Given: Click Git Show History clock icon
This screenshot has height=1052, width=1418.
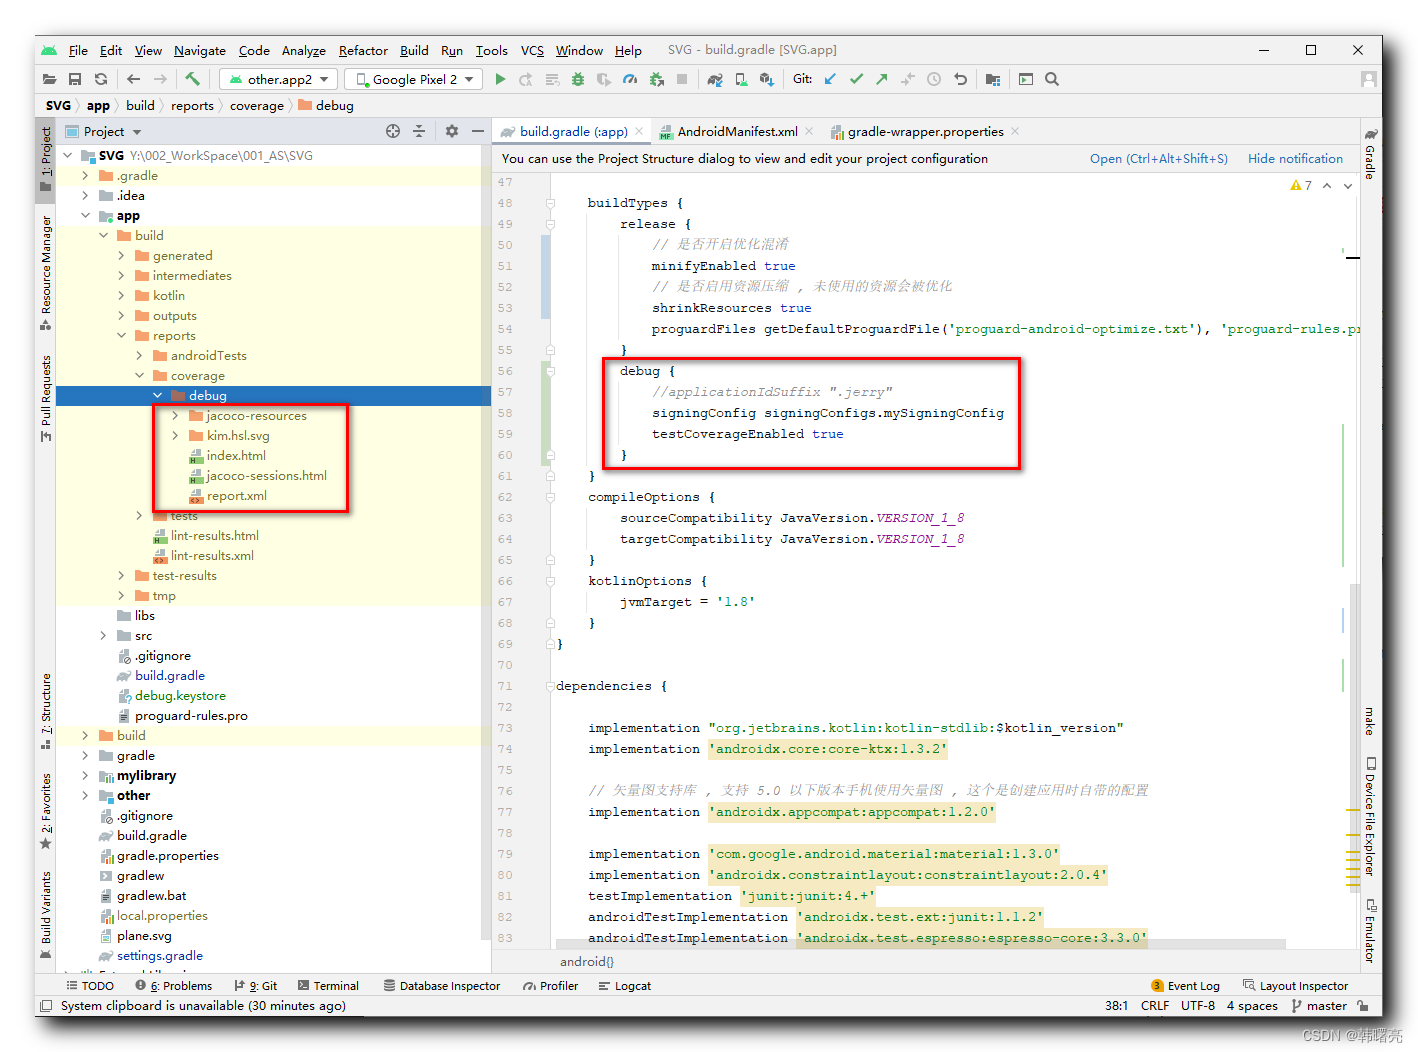Looking at the screenshot, I should click(934, 79).
